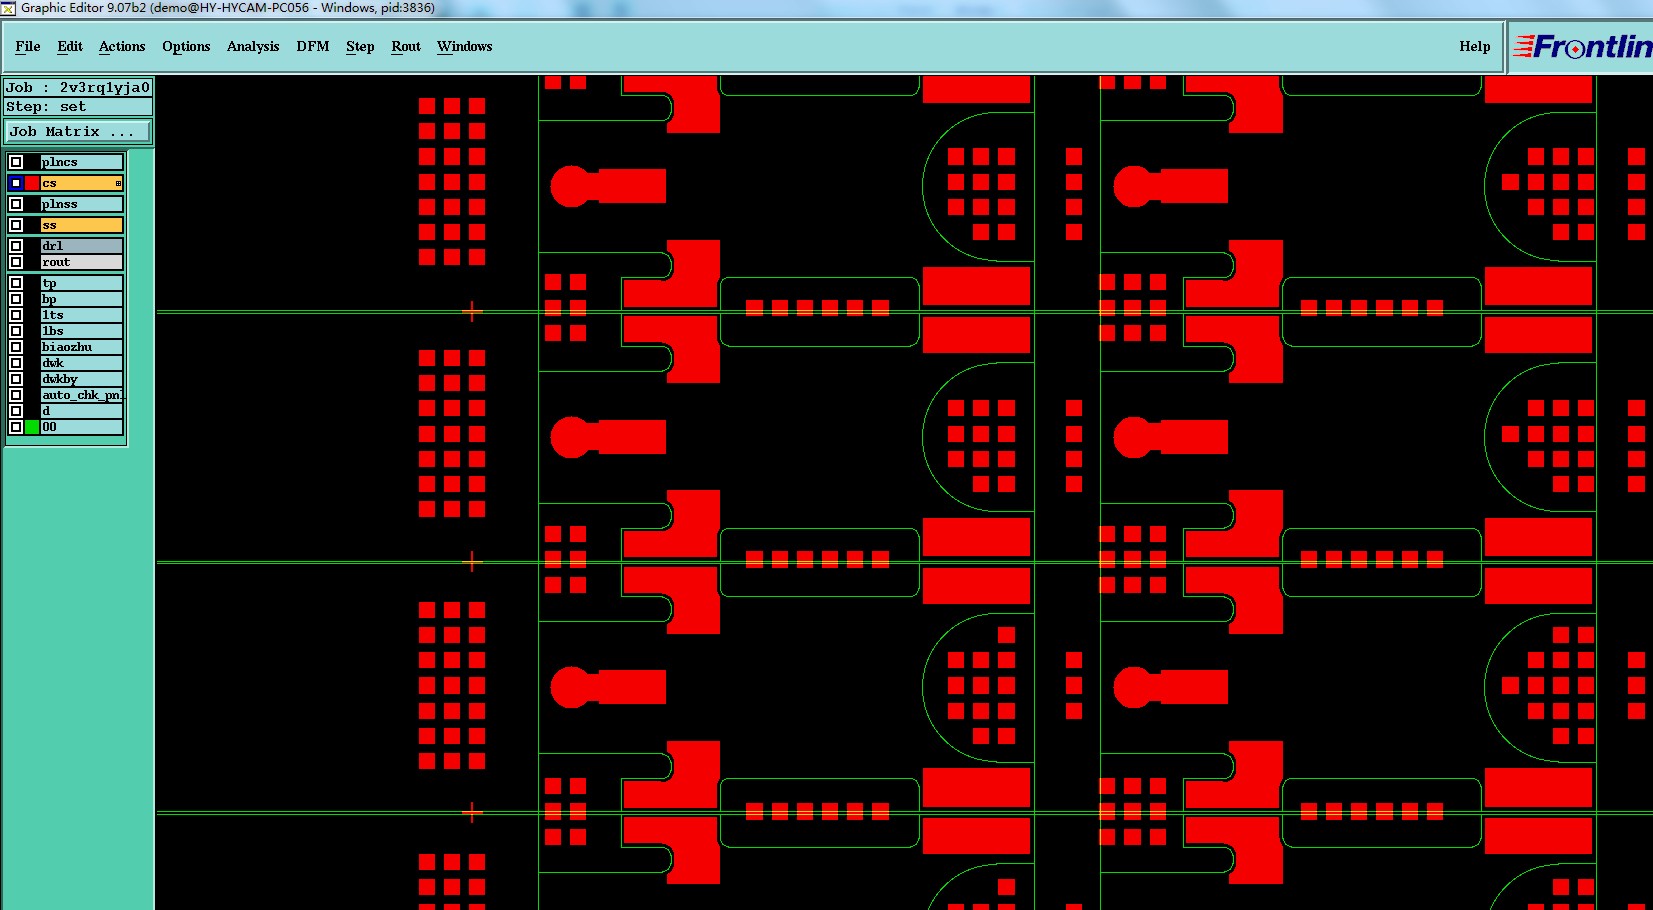Open the Analysis menu

coord(253,46)
